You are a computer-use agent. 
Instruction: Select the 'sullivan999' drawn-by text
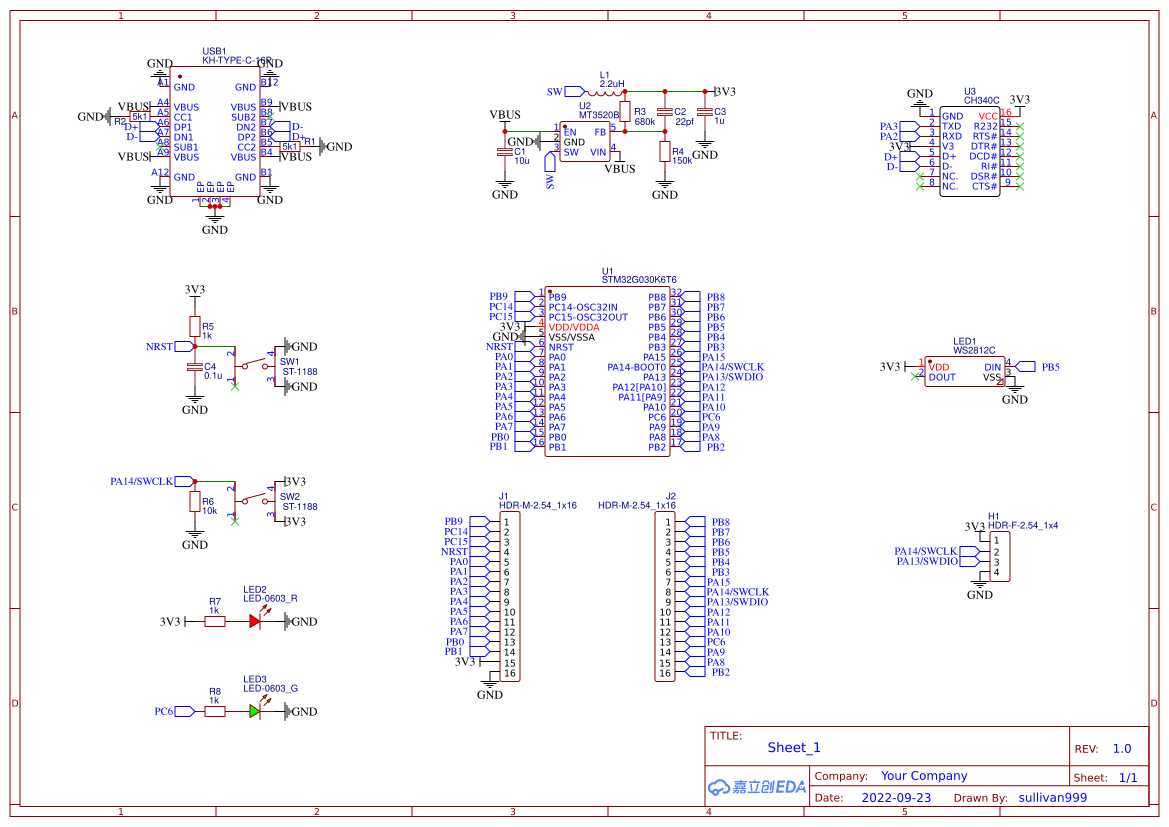(1052, 798)
